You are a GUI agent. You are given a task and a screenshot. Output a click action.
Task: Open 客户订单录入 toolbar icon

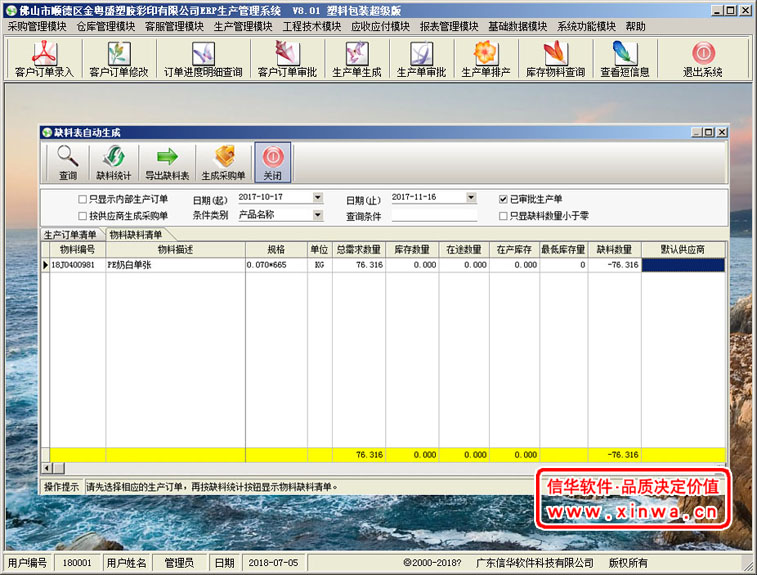44,59
